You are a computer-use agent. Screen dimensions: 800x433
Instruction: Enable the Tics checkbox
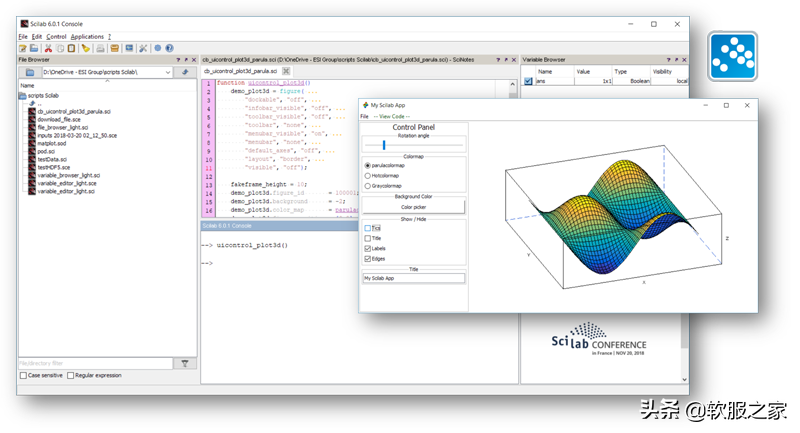(367, 228)
